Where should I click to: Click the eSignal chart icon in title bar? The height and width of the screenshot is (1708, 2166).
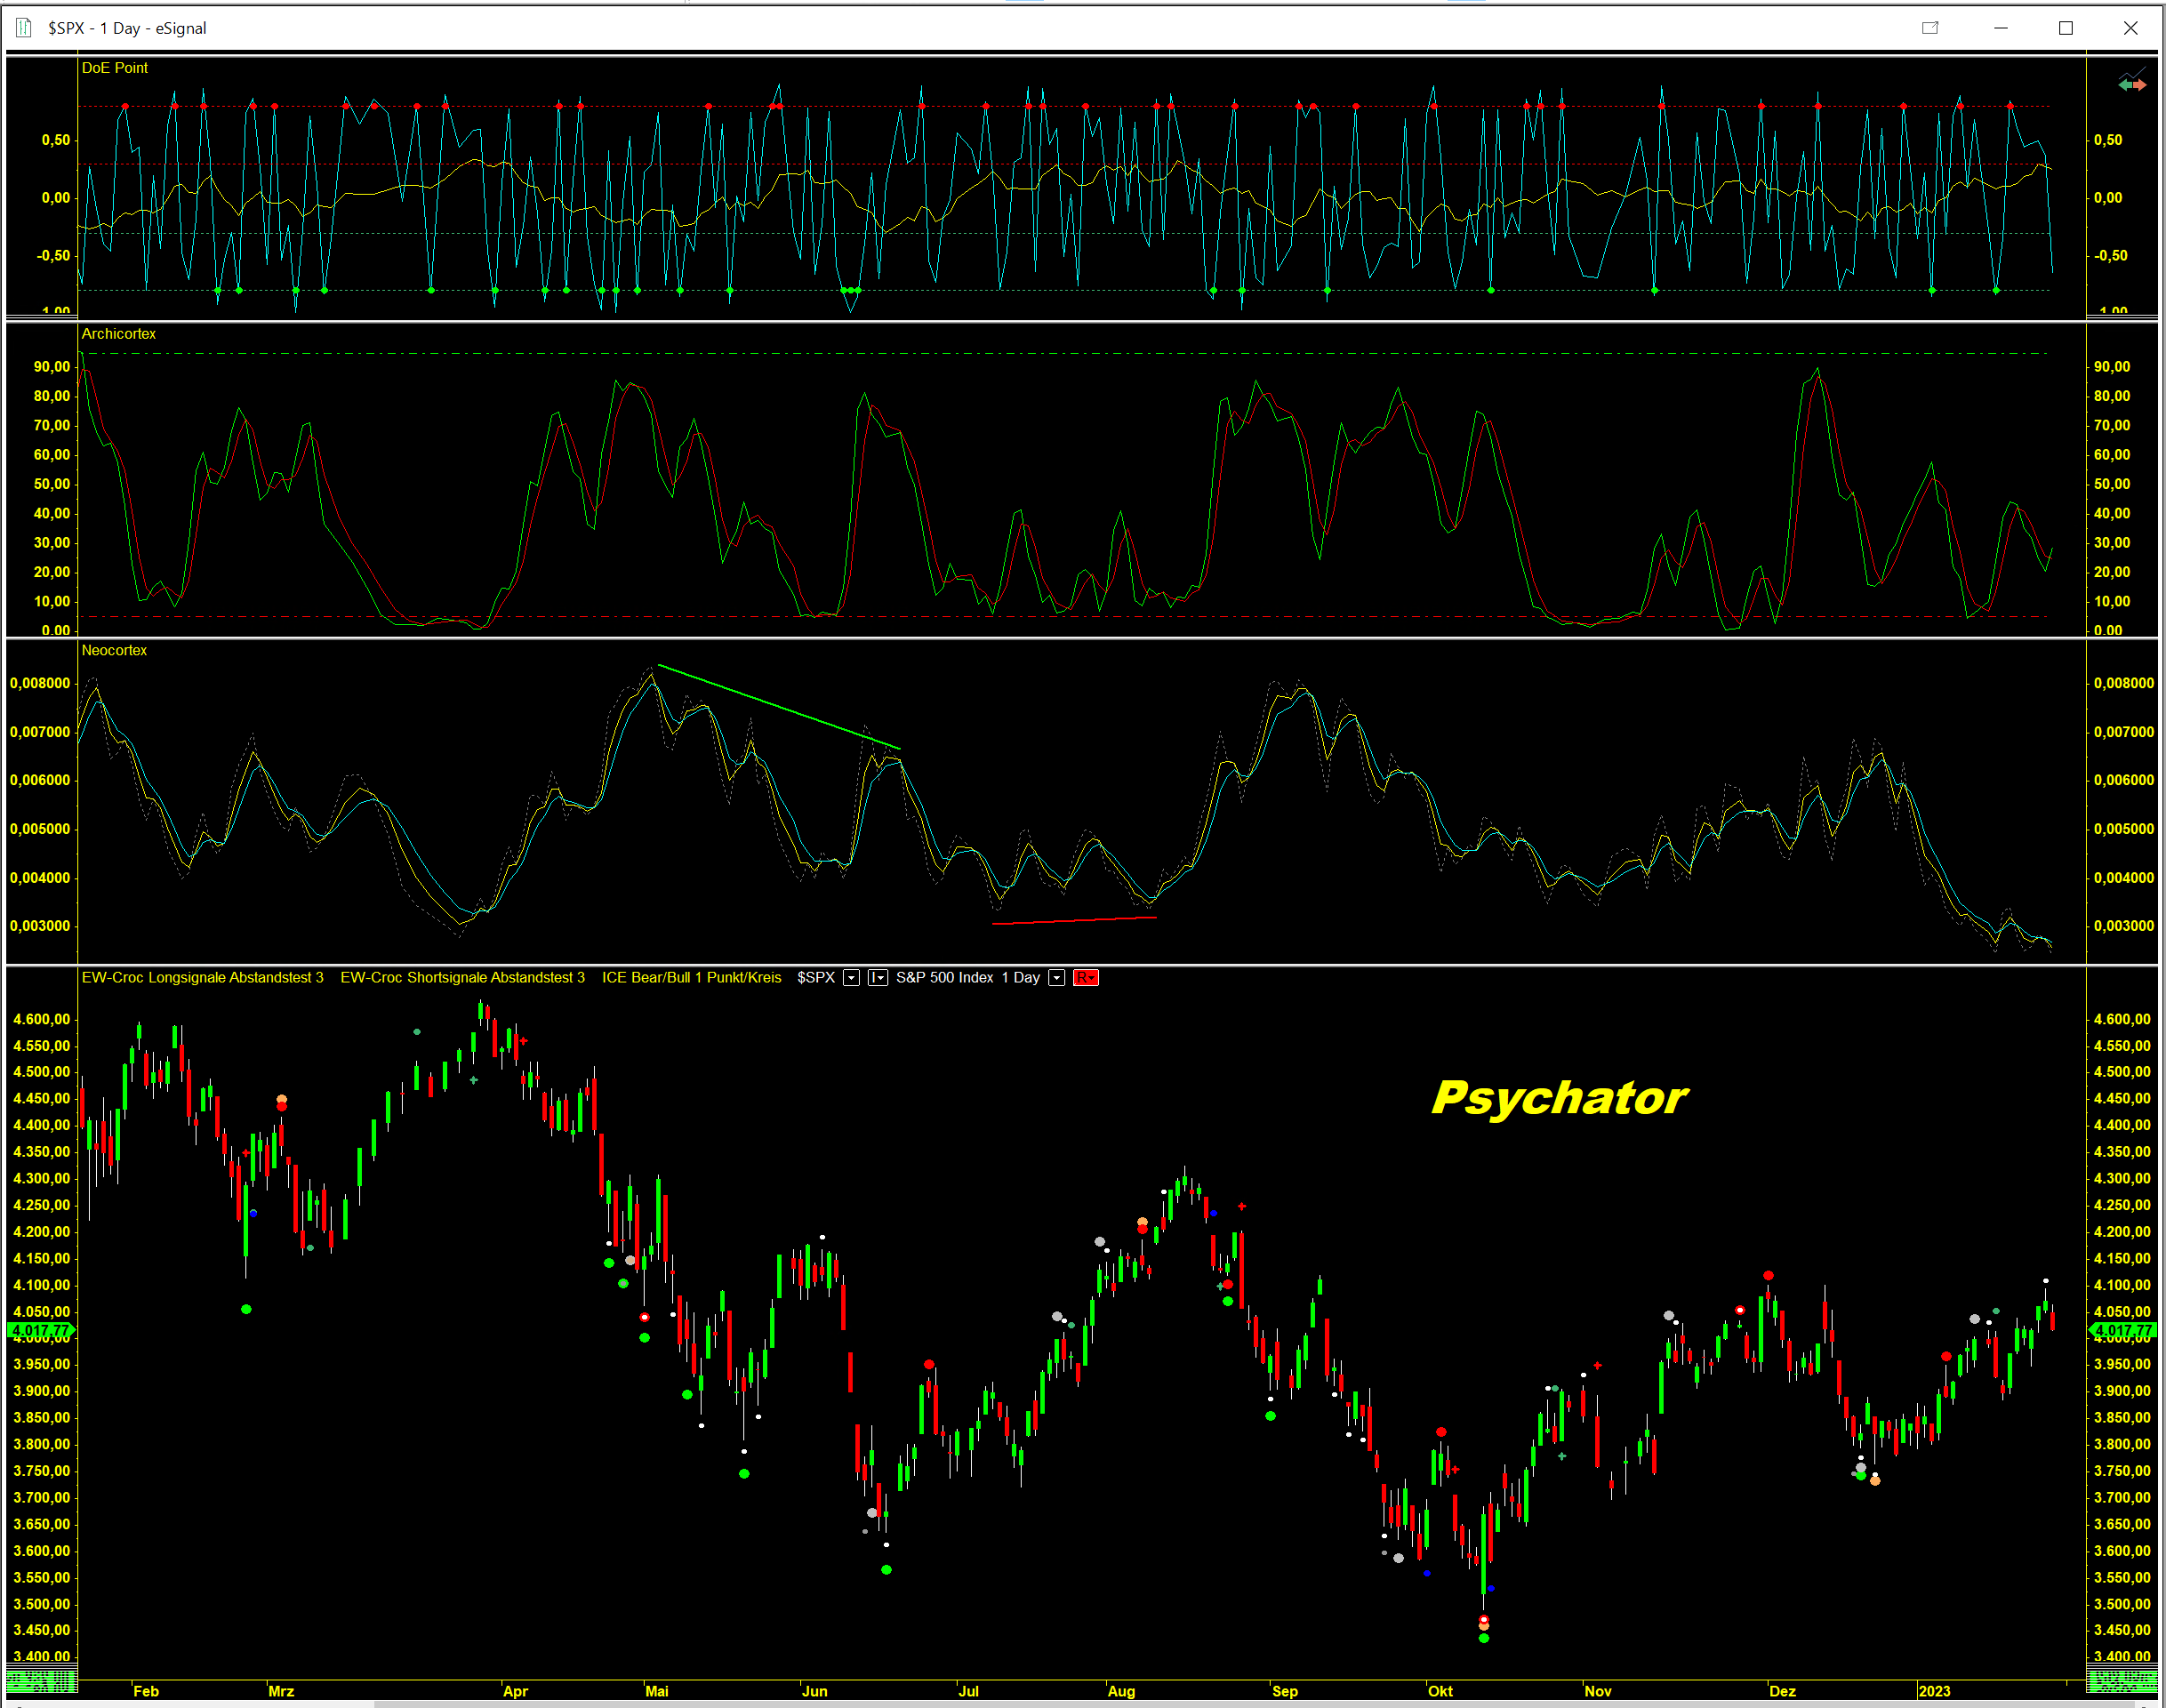point(24,28)
